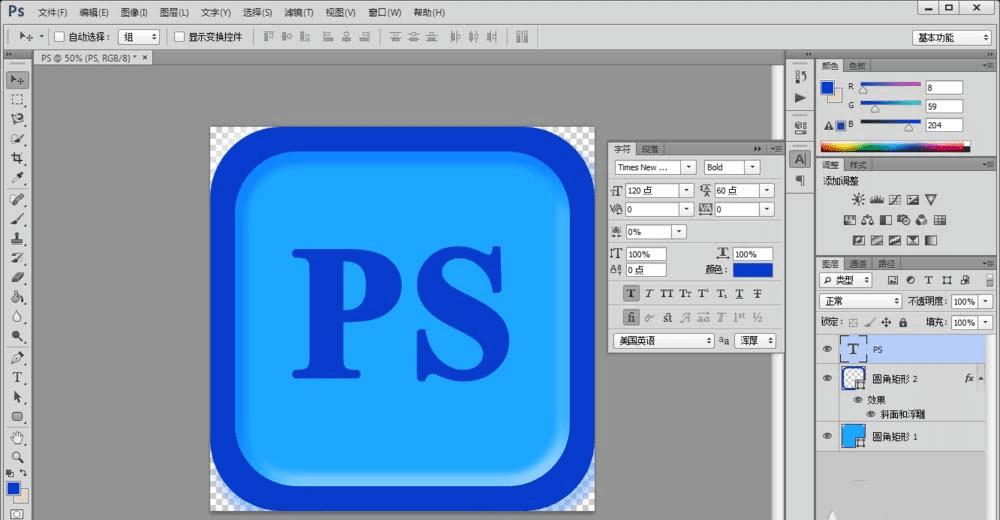Screen dimensions: 1000x520
Task: Click the foreground color swatch in Color panel
Action: [x=827, y=87]
